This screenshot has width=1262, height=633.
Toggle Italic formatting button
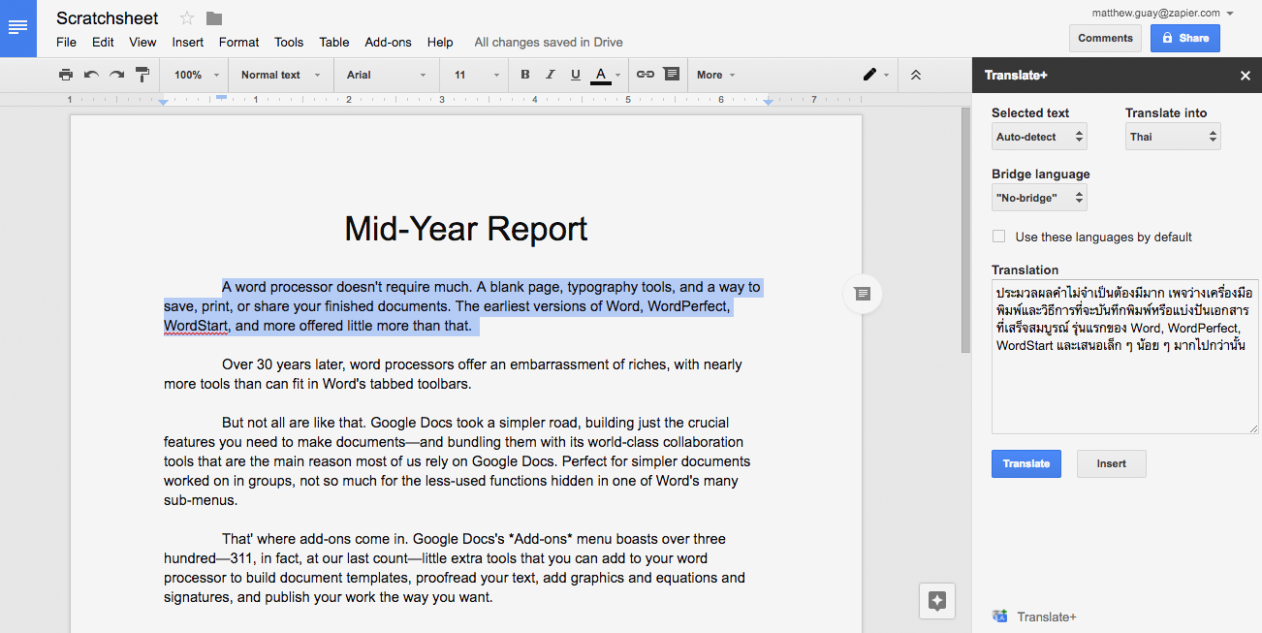550,75
